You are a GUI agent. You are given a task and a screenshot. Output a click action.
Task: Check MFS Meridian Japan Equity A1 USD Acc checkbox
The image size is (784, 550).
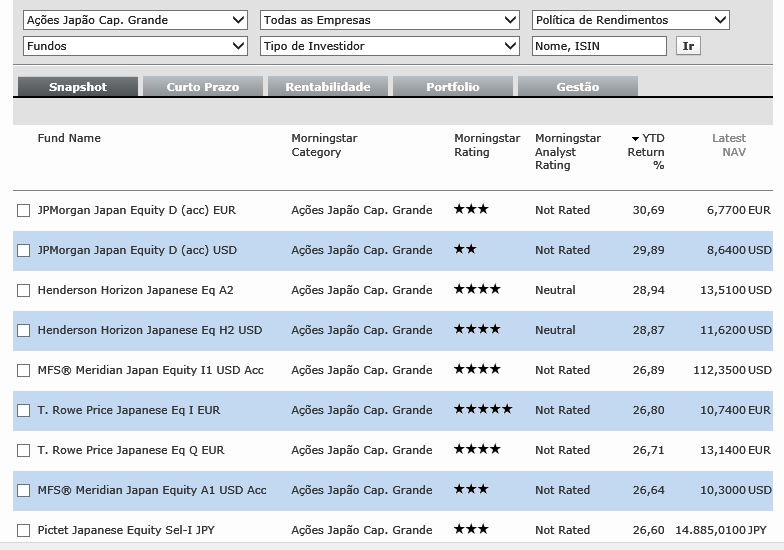24,490
